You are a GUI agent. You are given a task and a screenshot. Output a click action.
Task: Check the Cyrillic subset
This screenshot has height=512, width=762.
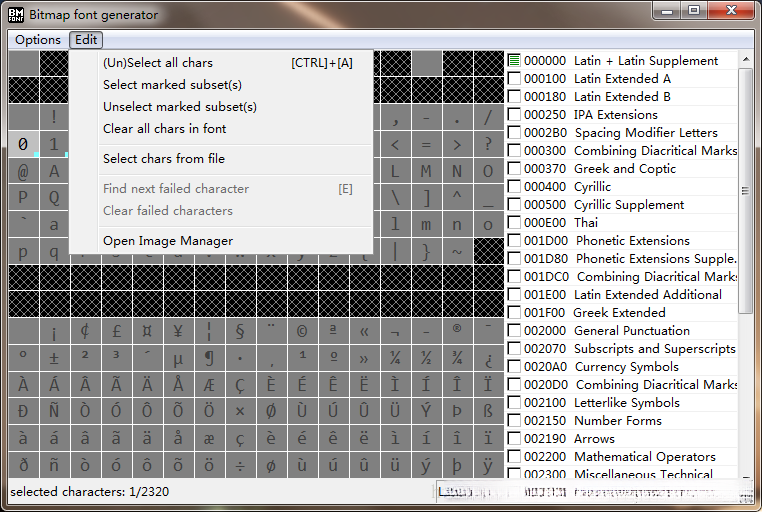pos(514,187)
